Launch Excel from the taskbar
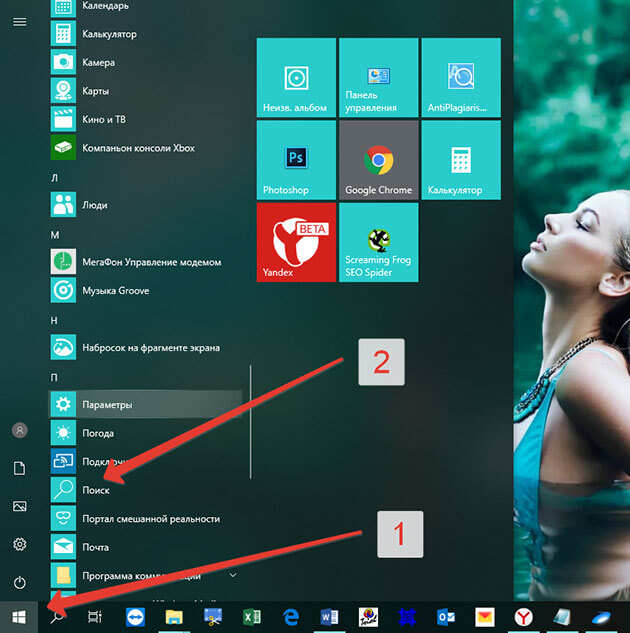This screenshot has width=630, height=633. tap(252, 617)
